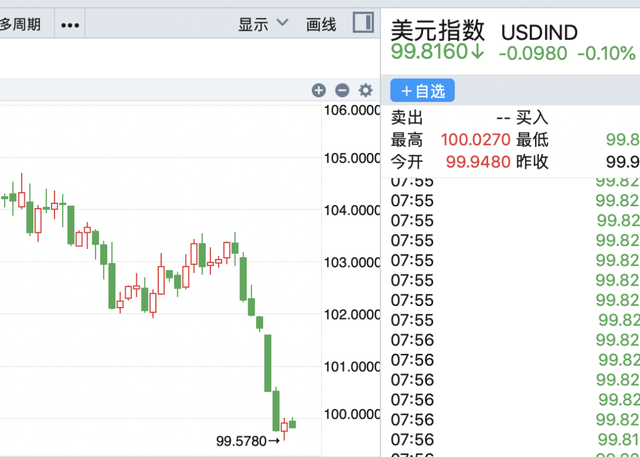Select the 画线 drawing tool

pos(321,25)
